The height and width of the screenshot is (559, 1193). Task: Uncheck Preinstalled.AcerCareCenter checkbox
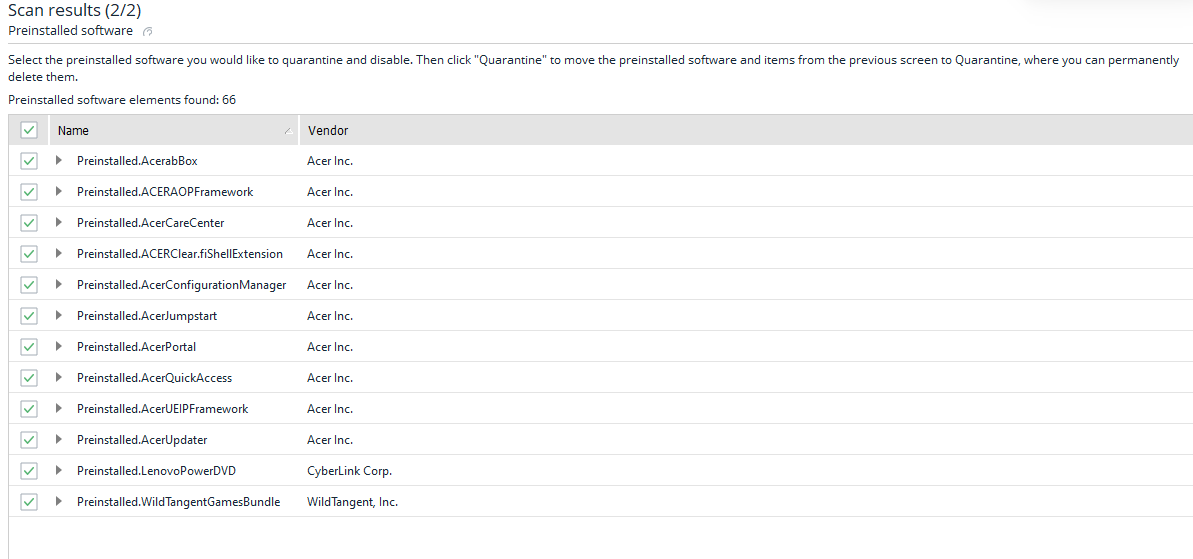[x=29, y=223]
